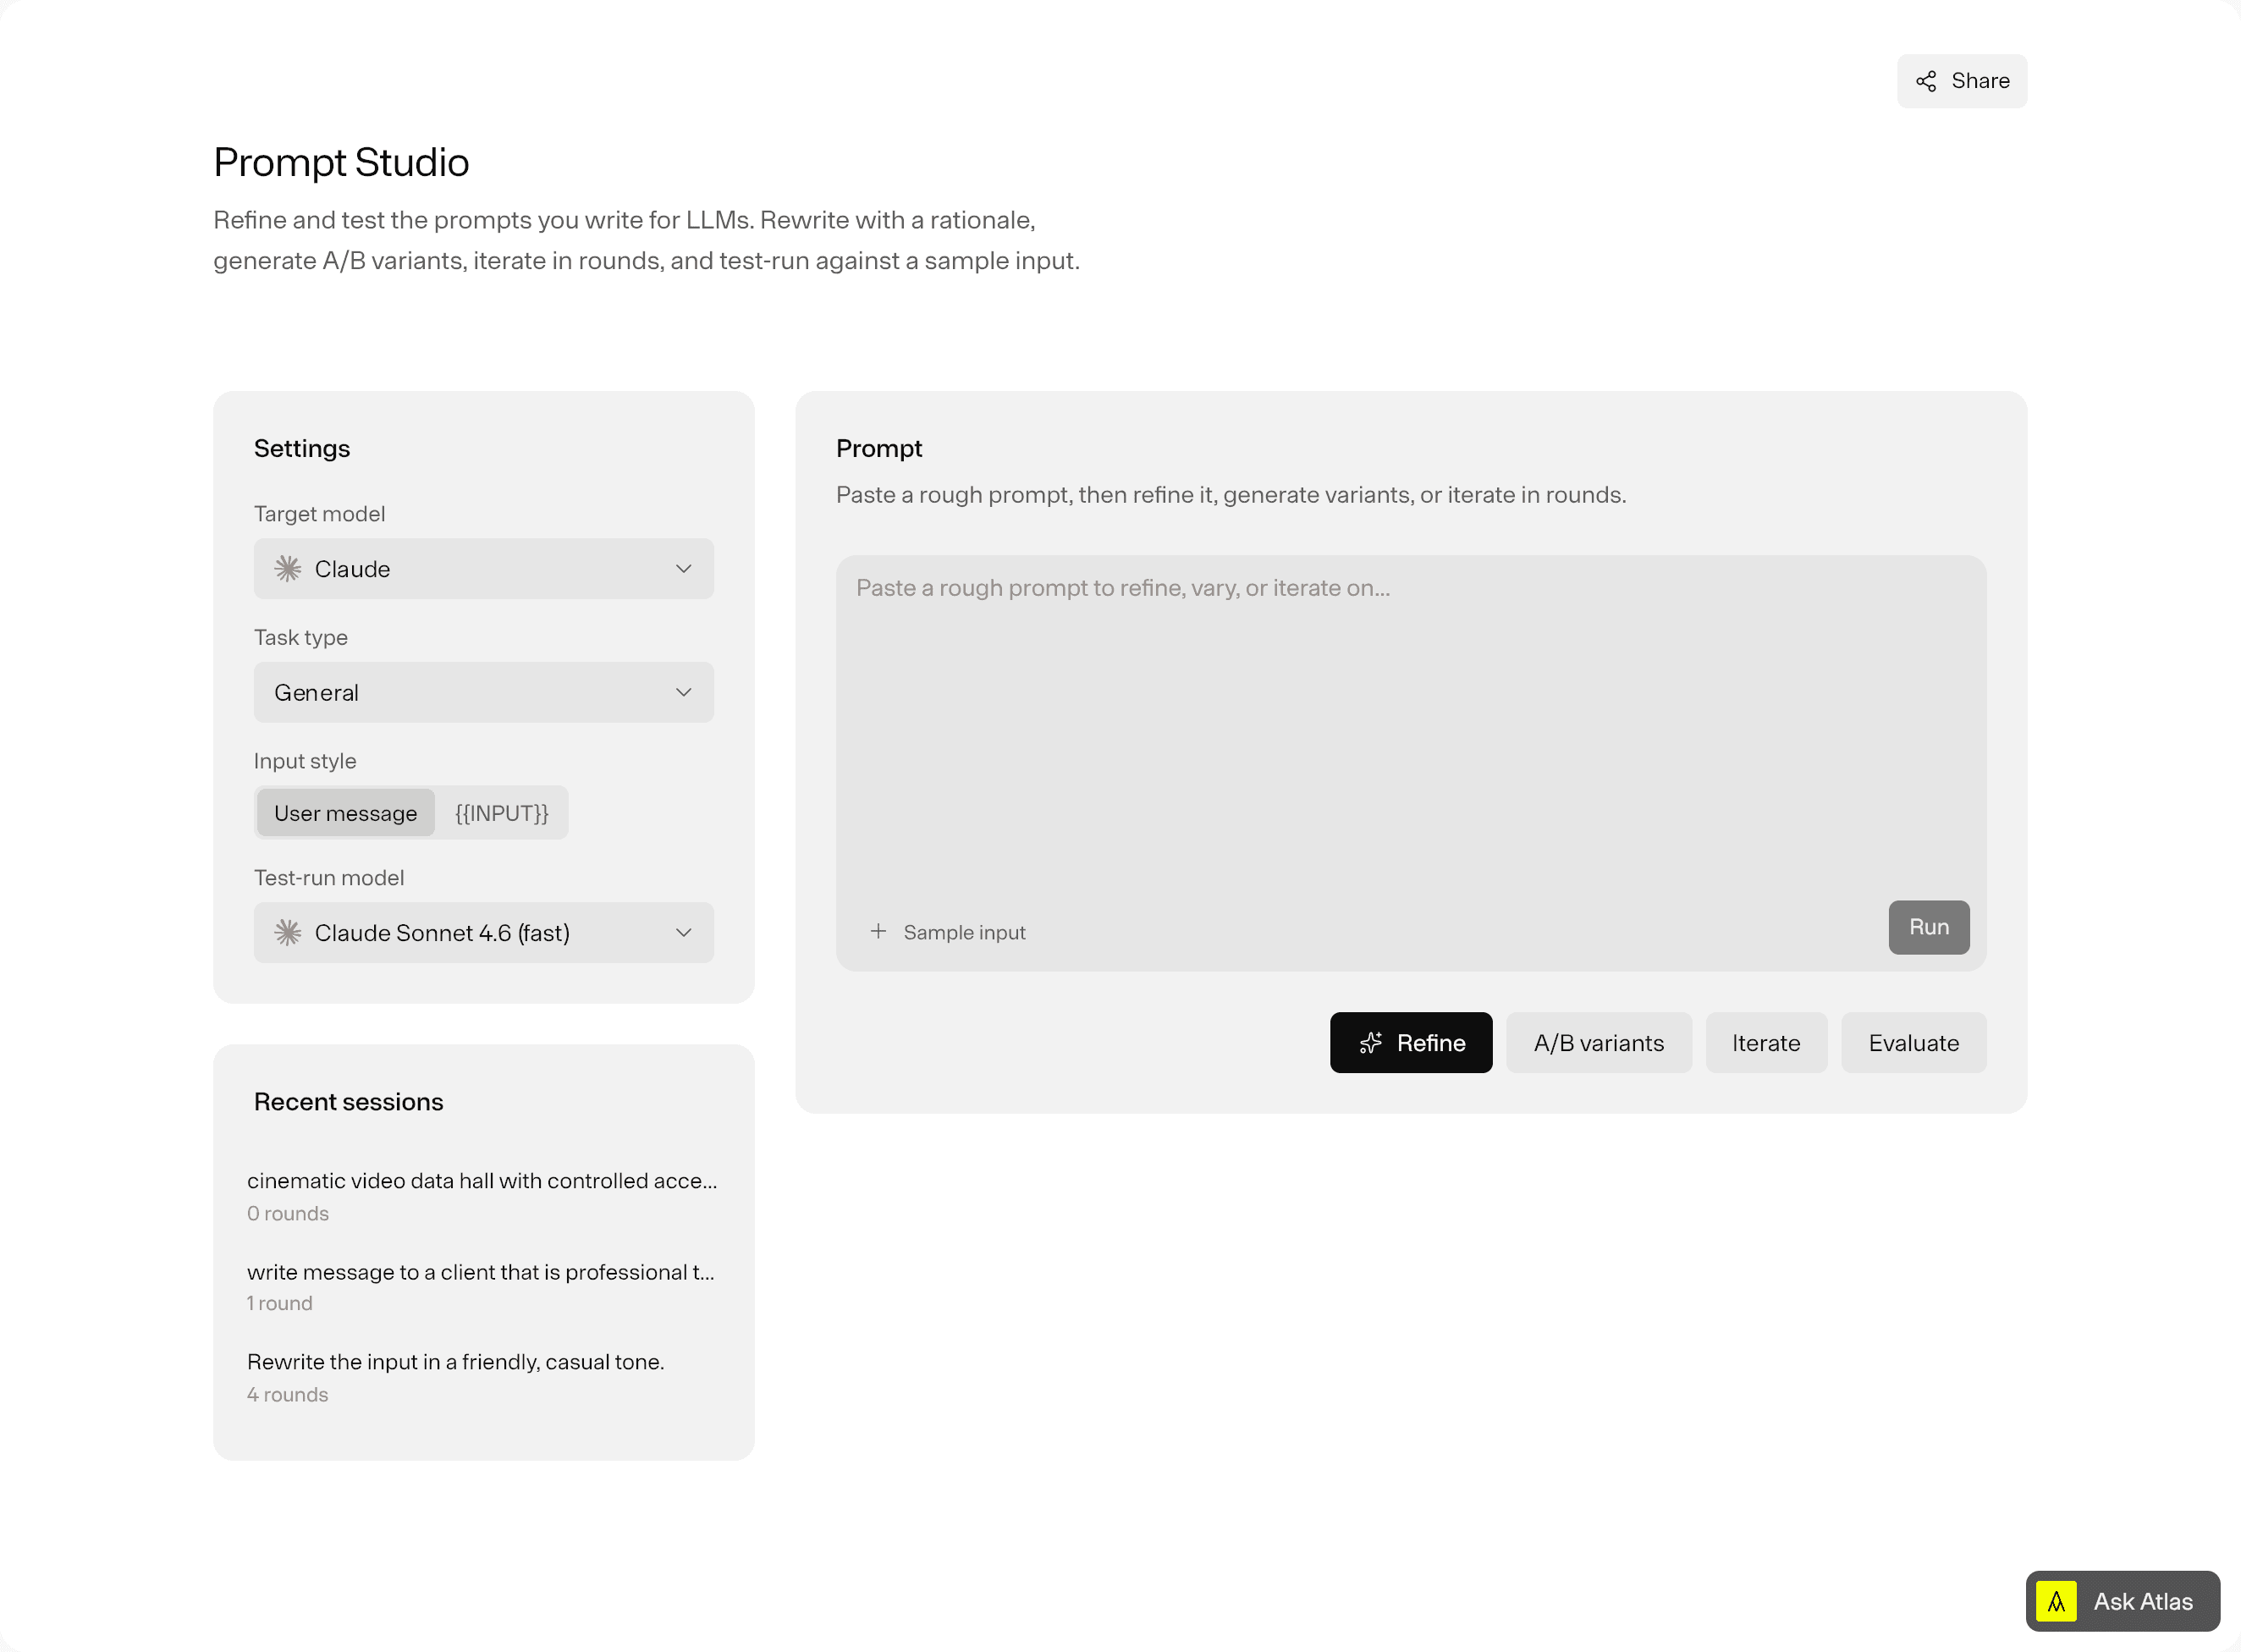Open the Rewrite the input in friendly tone session

(483, 1377)
